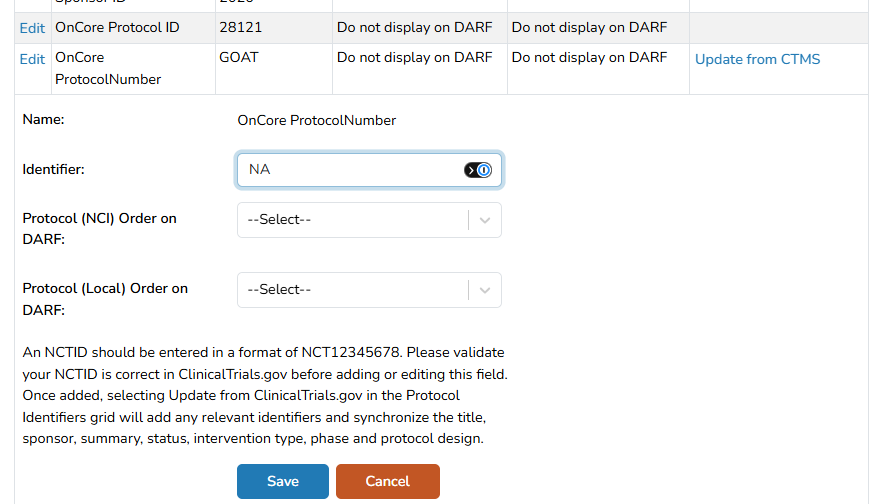Focus the Identifier field containing NA

pos(369,169)
